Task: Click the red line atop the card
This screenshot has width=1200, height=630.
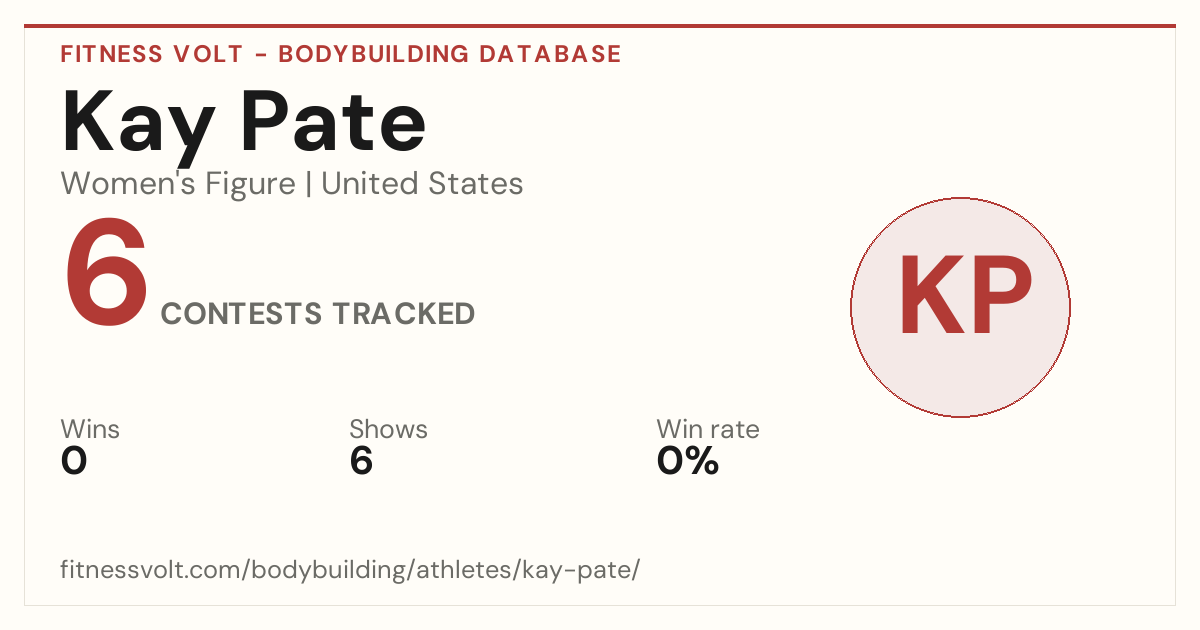Action: (x=600, y=26)
